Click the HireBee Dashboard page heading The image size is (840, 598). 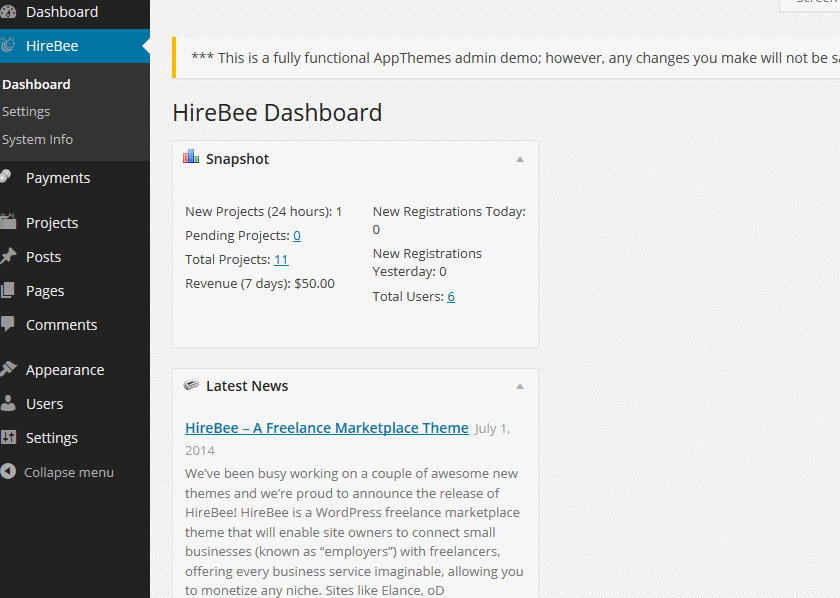coord(277,113)
